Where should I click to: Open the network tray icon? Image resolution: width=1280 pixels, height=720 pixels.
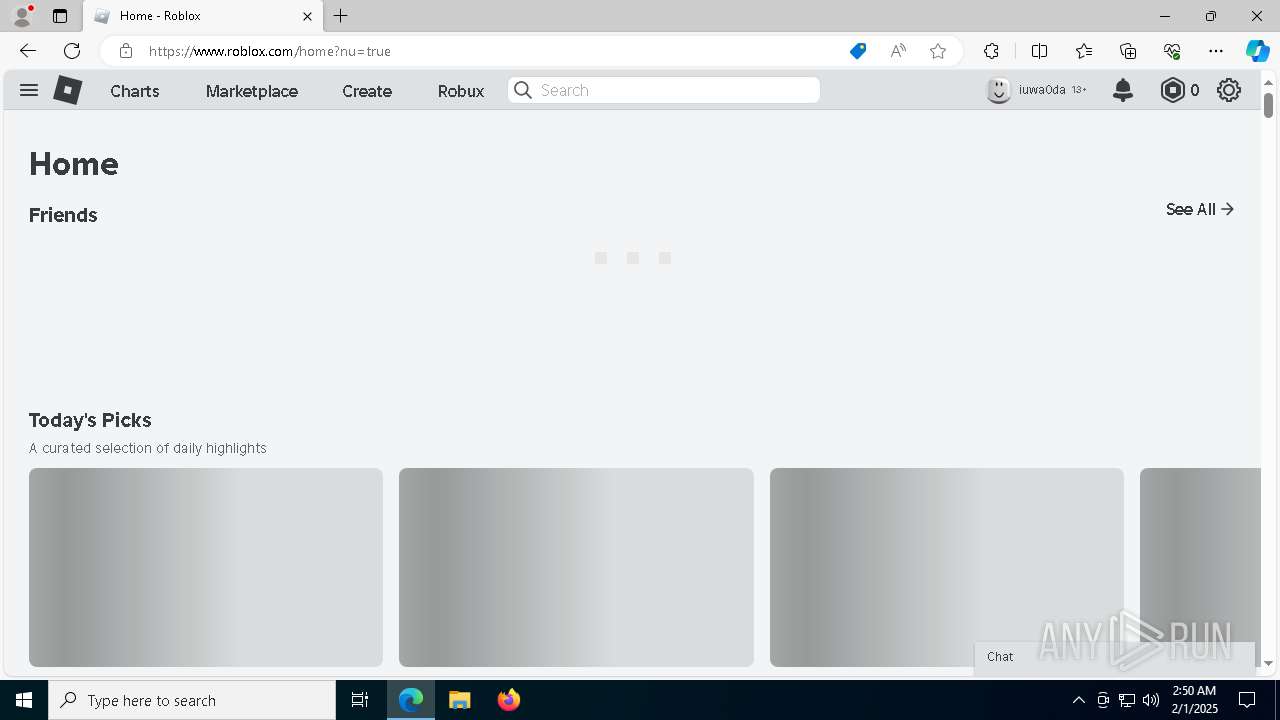1127,700
